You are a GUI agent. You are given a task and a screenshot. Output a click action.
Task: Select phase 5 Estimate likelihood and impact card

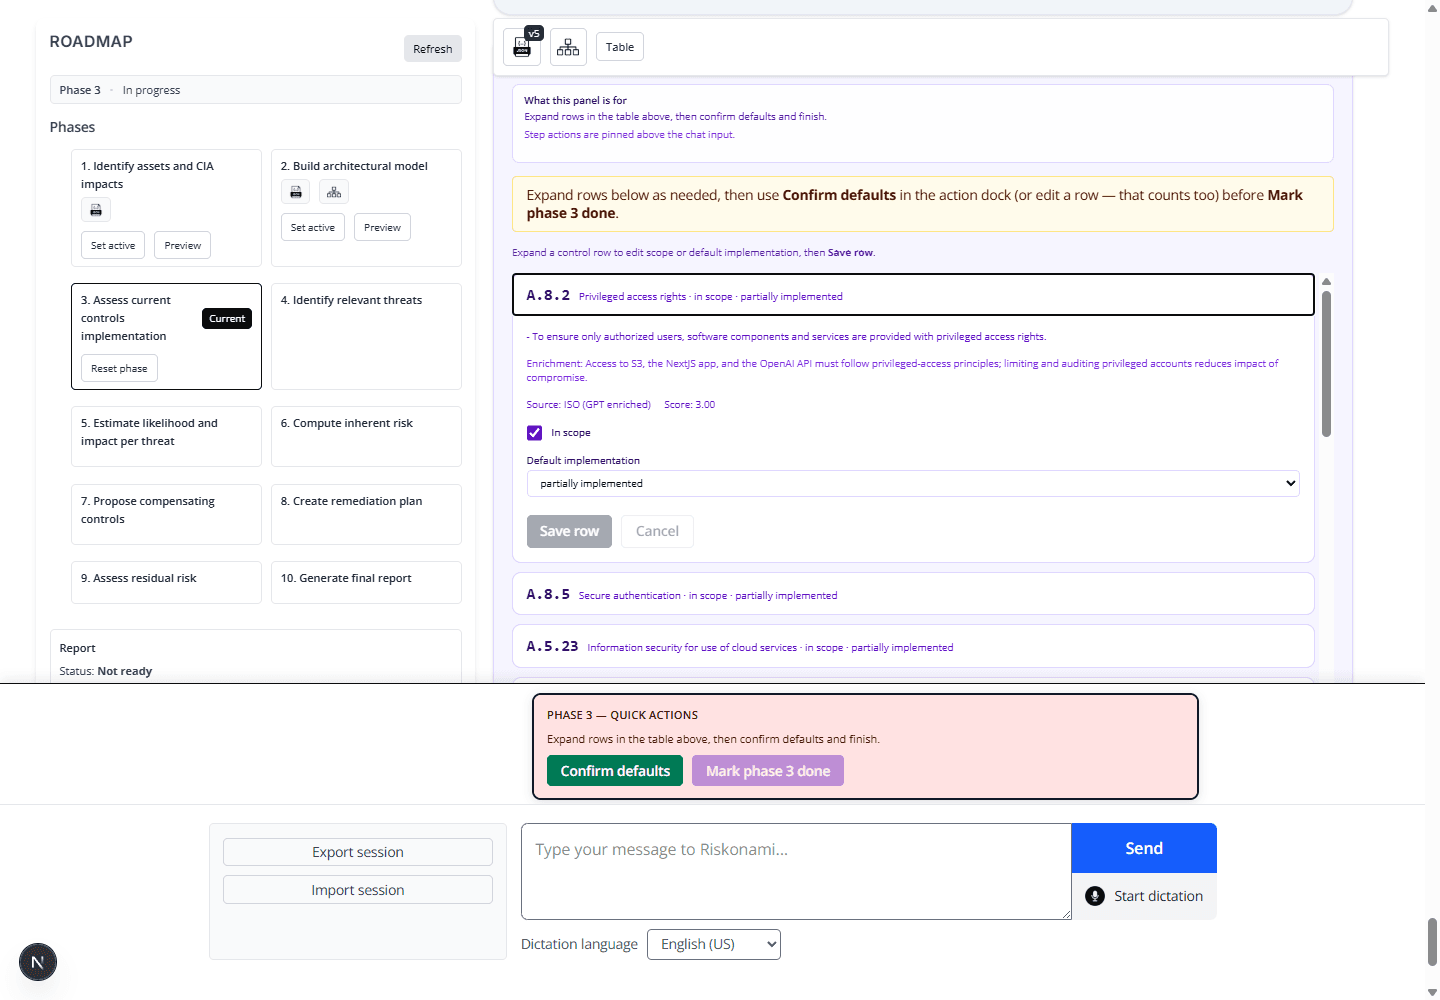pos(166,436)
